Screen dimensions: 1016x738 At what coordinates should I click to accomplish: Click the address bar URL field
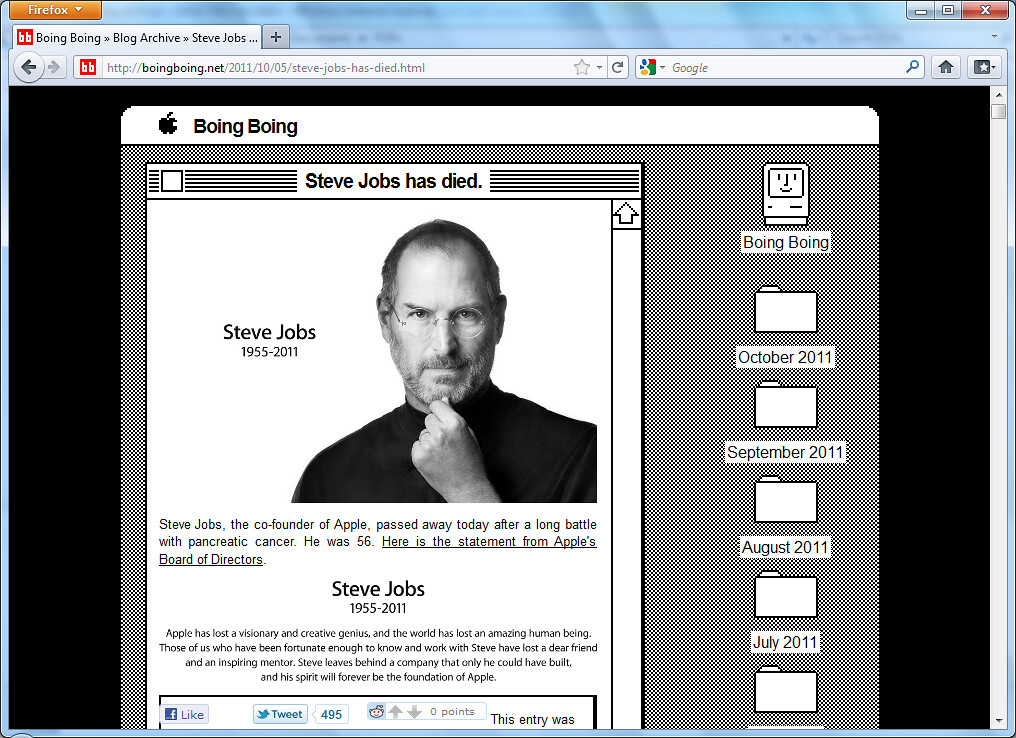point(330,68)
